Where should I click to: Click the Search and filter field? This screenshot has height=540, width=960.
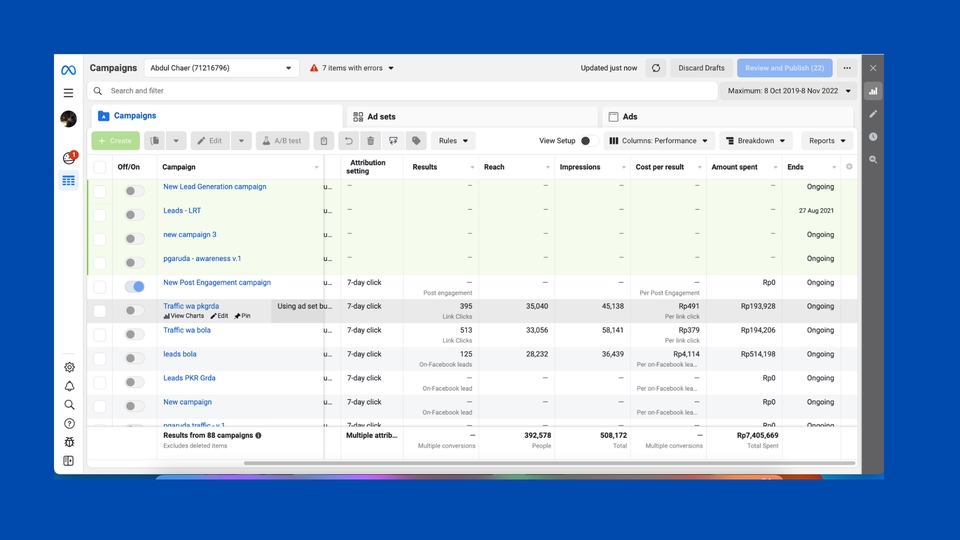click(402, 91)
